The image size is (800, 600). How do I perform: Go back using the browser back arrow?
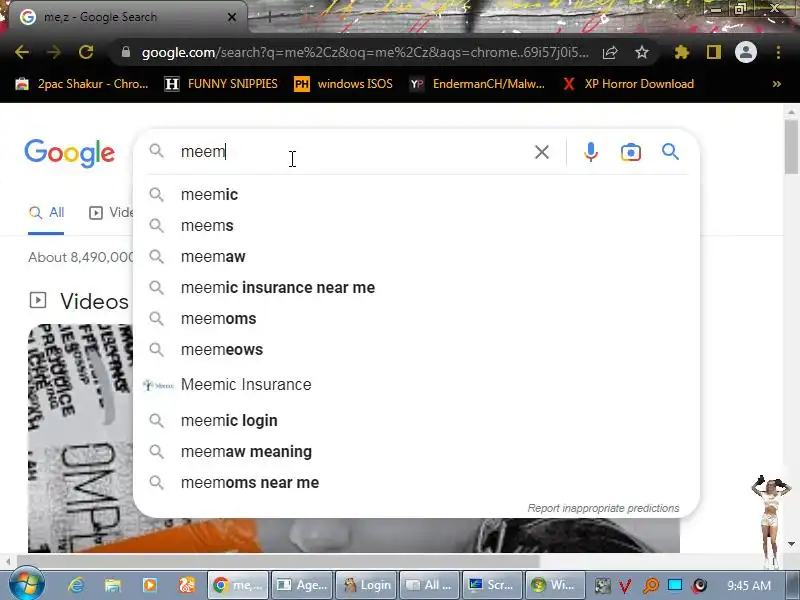coord(21,52)
